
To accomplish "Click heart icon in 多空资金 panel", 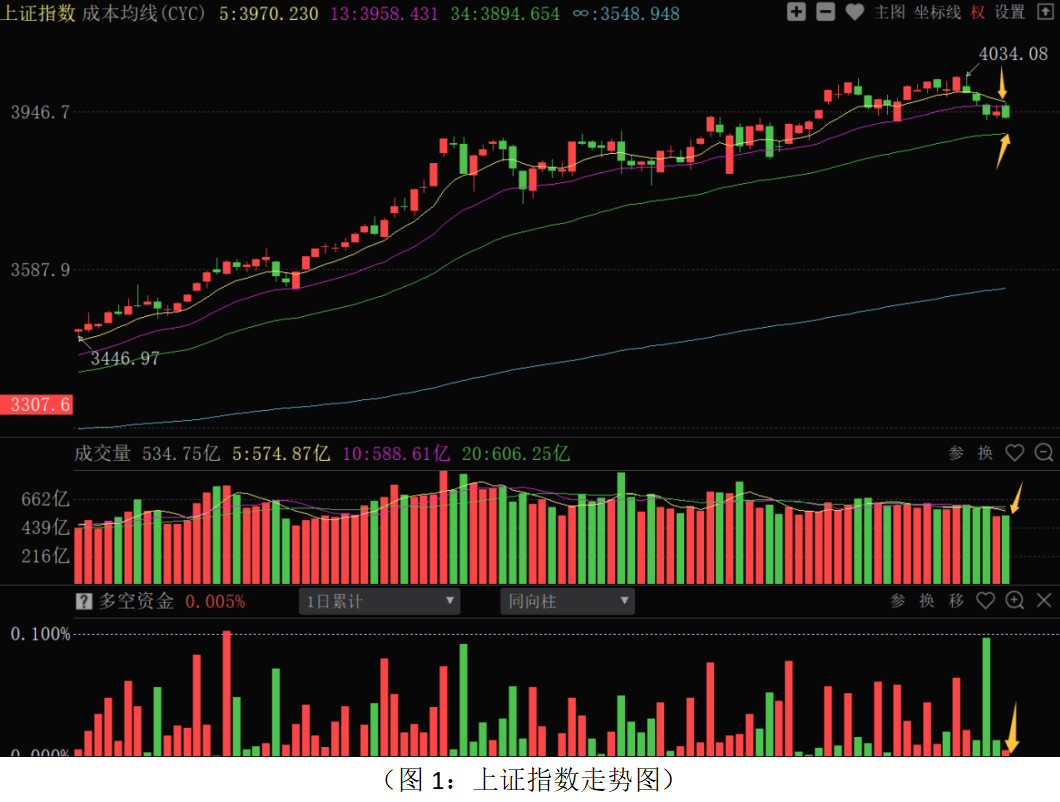I will [985, 600].
